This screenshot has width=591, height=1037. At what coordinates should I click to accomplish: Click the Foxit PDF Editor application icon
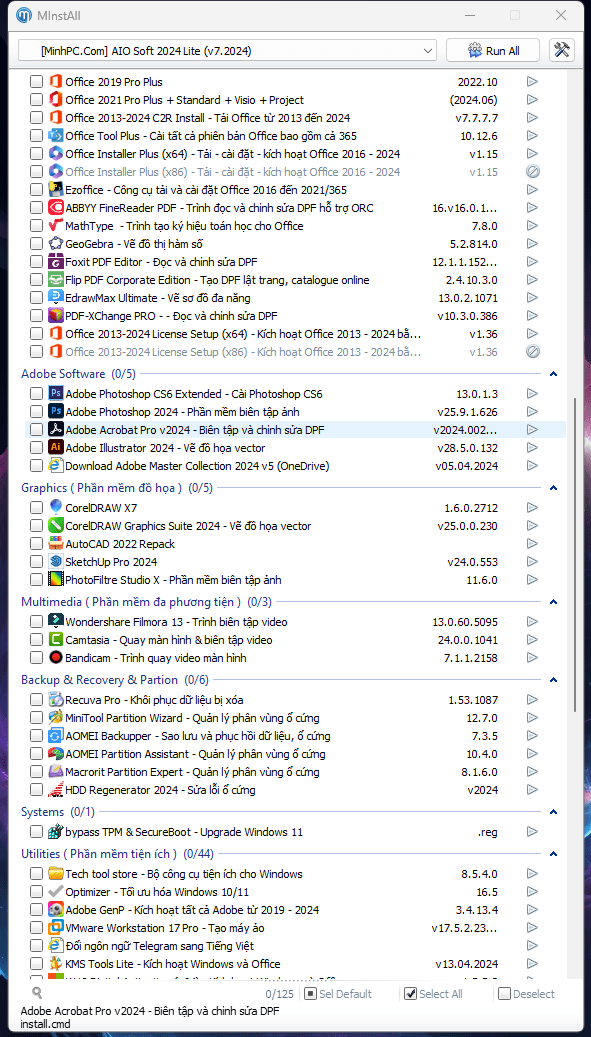[x=56, y=261]
